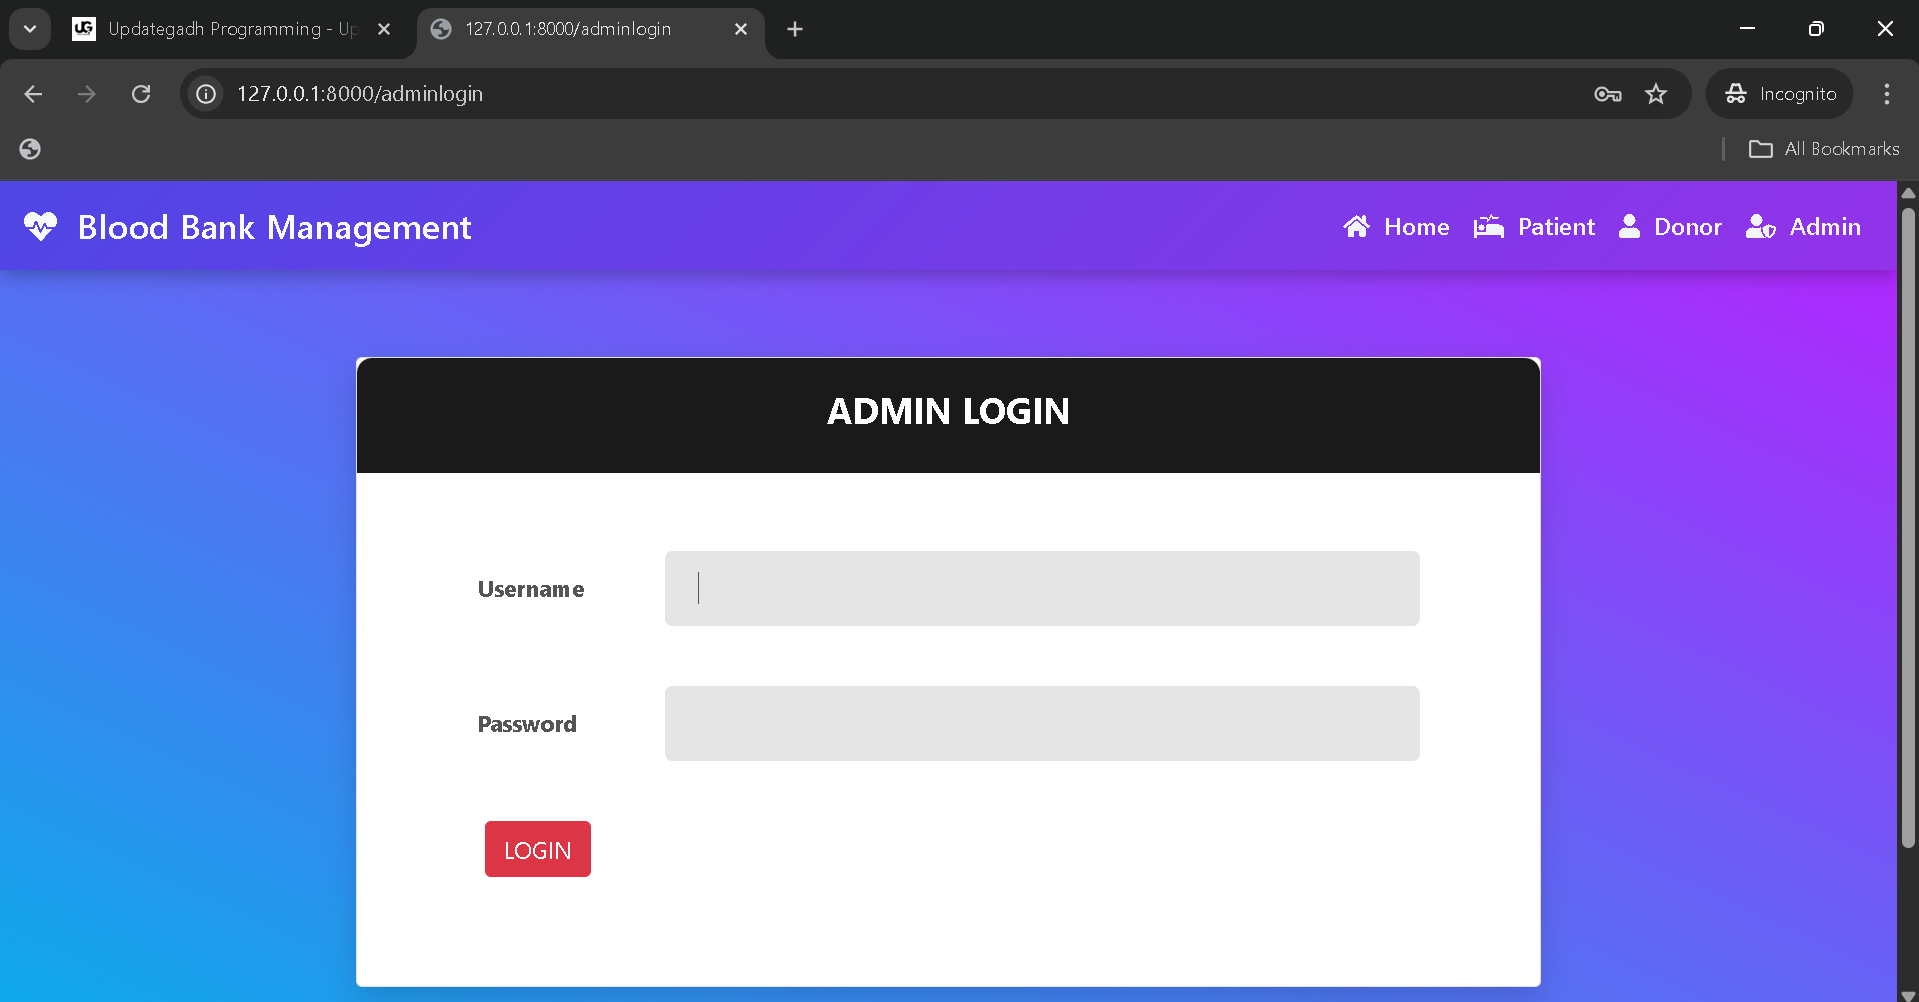
Task: Focus the Username input field
Action: click(1041, 588)
